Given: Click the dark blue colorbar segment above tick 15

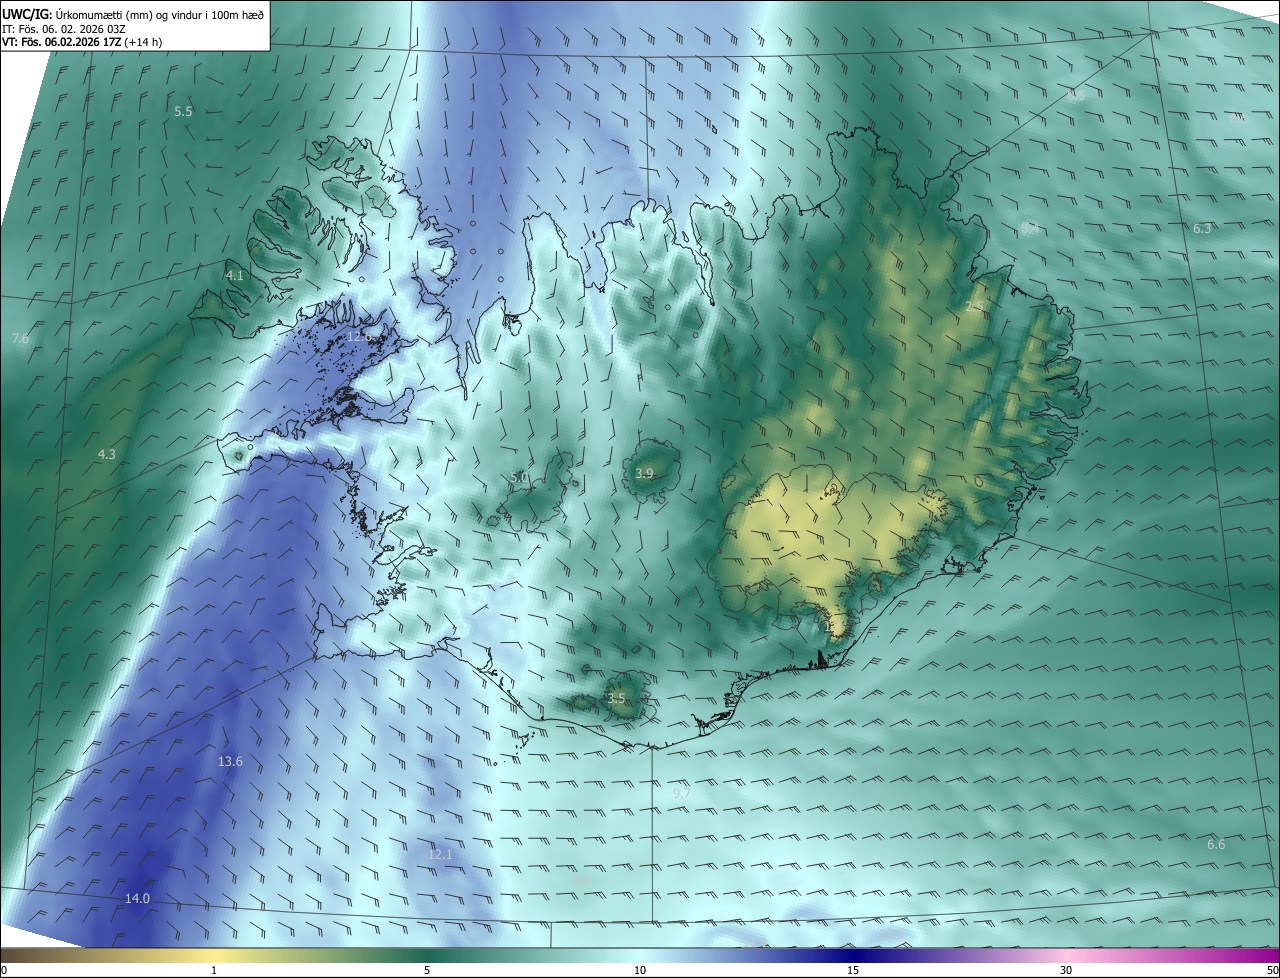Looking at the screenshot, I should coord(853,956).
